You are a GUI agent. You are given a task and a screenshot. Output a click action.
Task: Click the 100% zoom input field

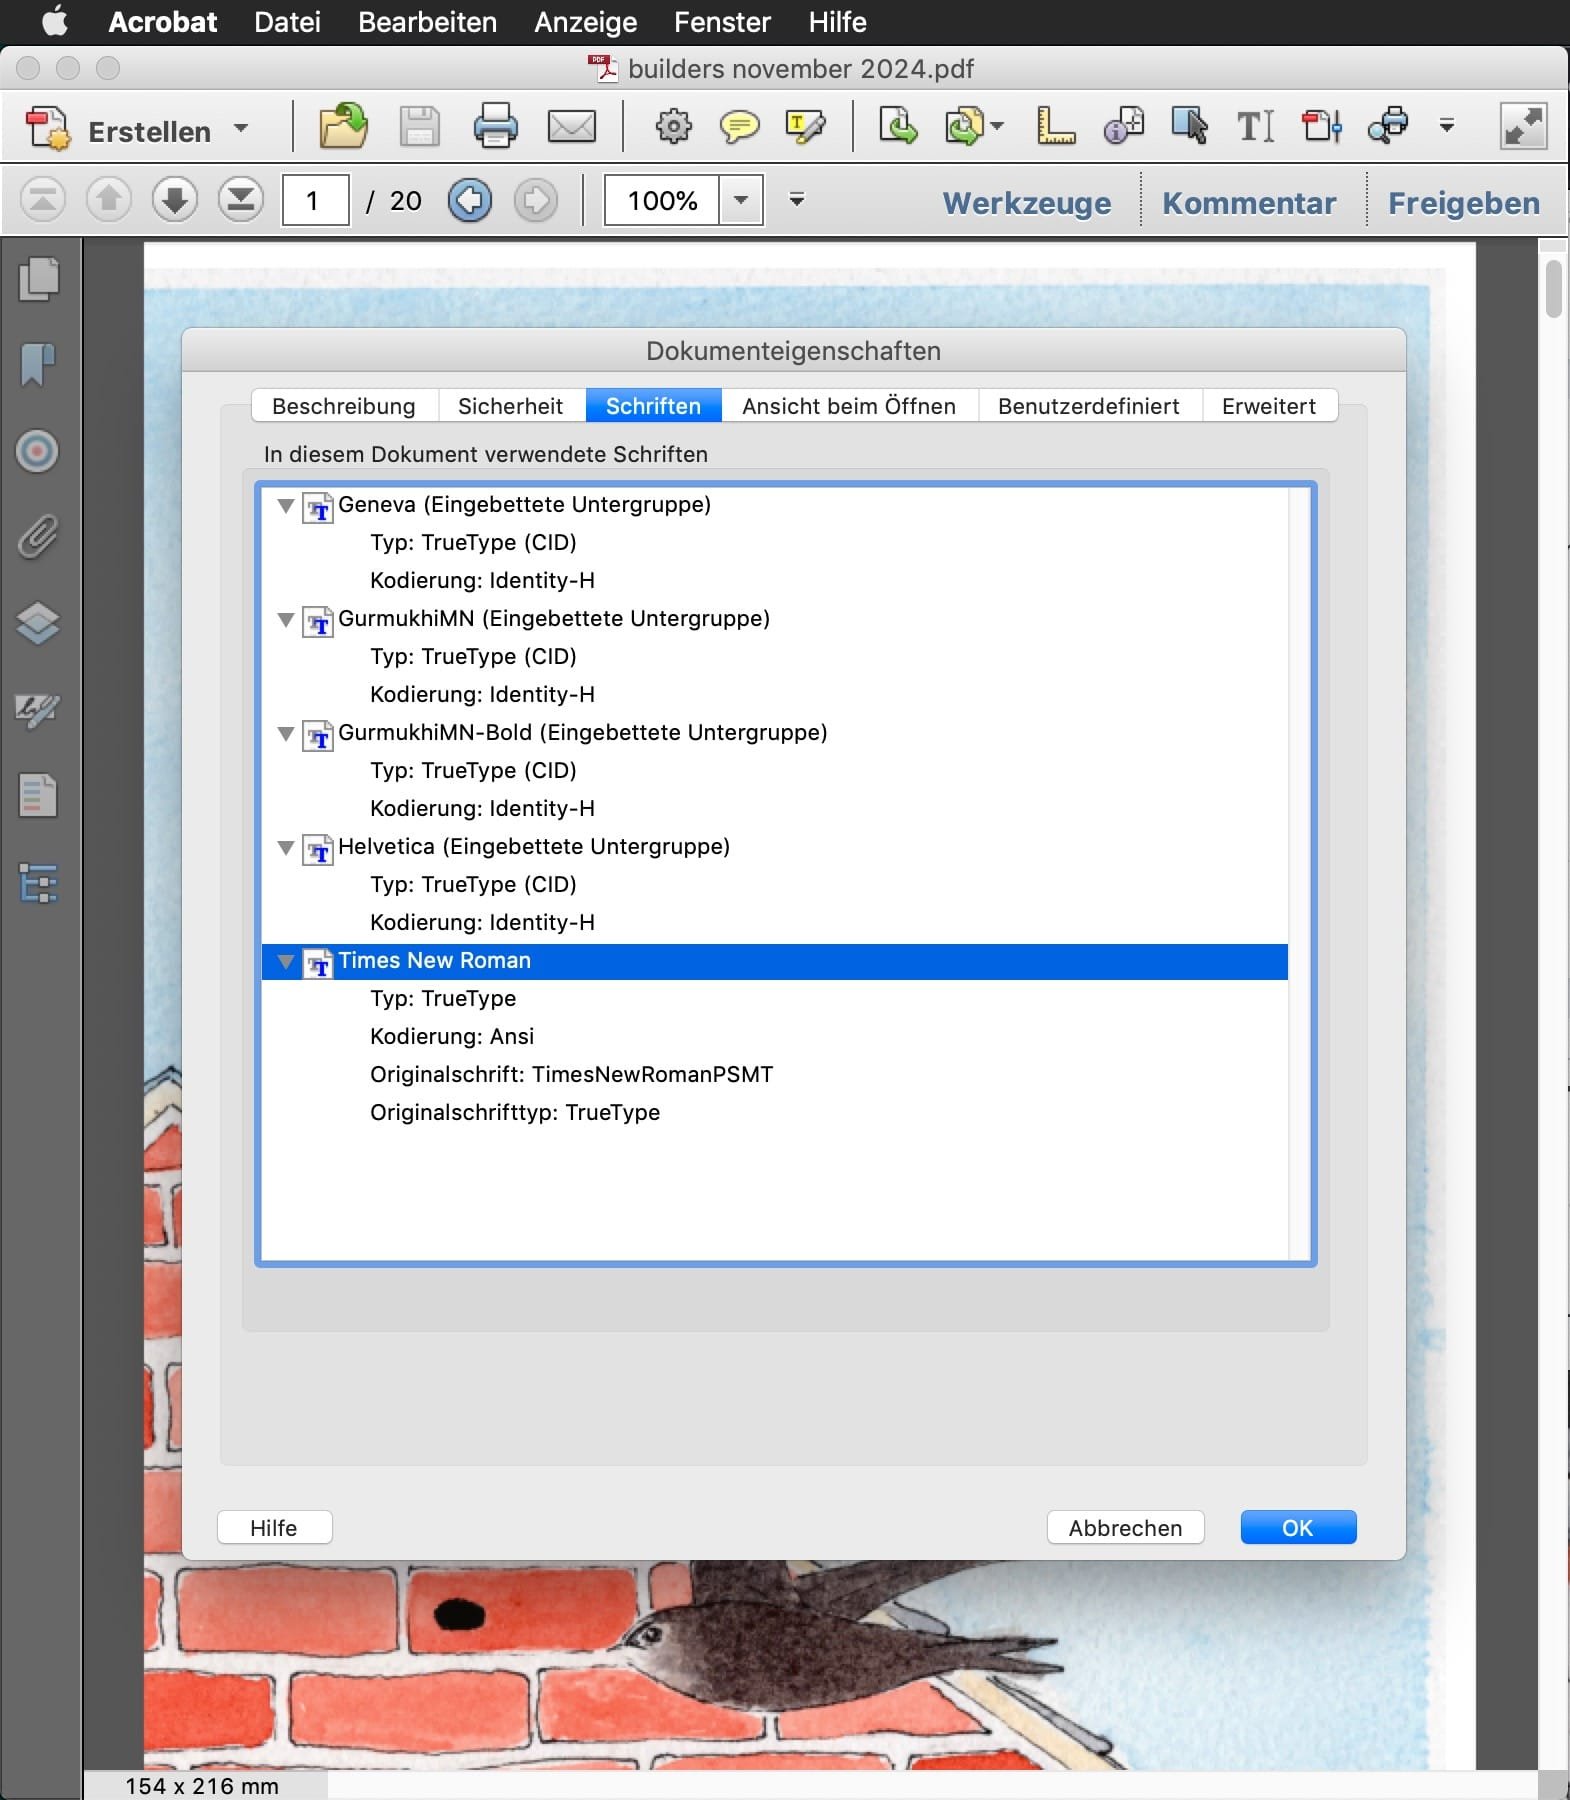[x=662, y=200]
